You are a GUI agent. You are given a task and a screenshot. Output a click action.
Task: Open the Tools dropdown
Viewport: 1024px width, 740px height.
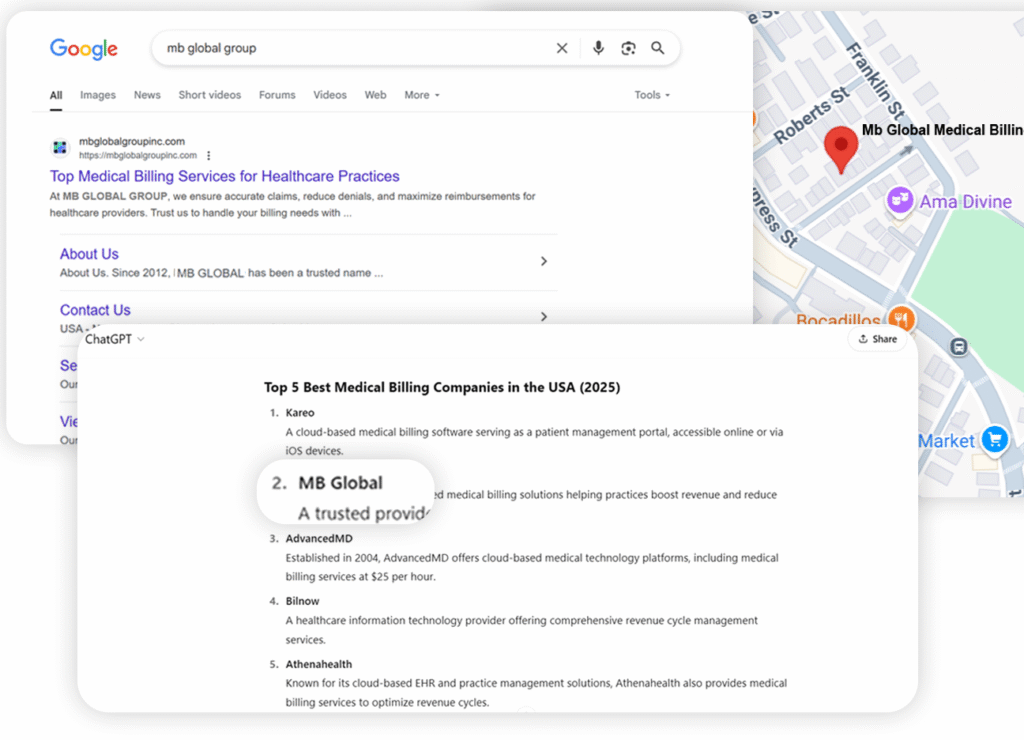click(x=652, y=95)
